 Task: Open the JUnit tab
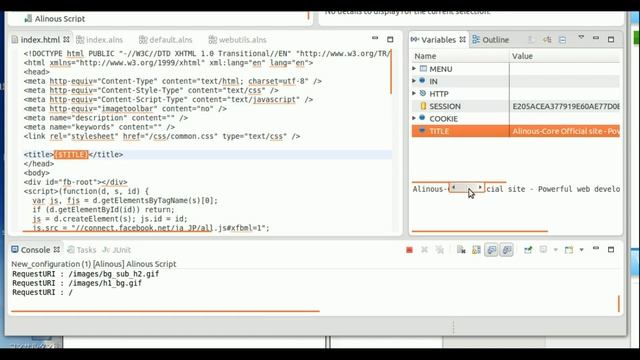coord(117,250)
